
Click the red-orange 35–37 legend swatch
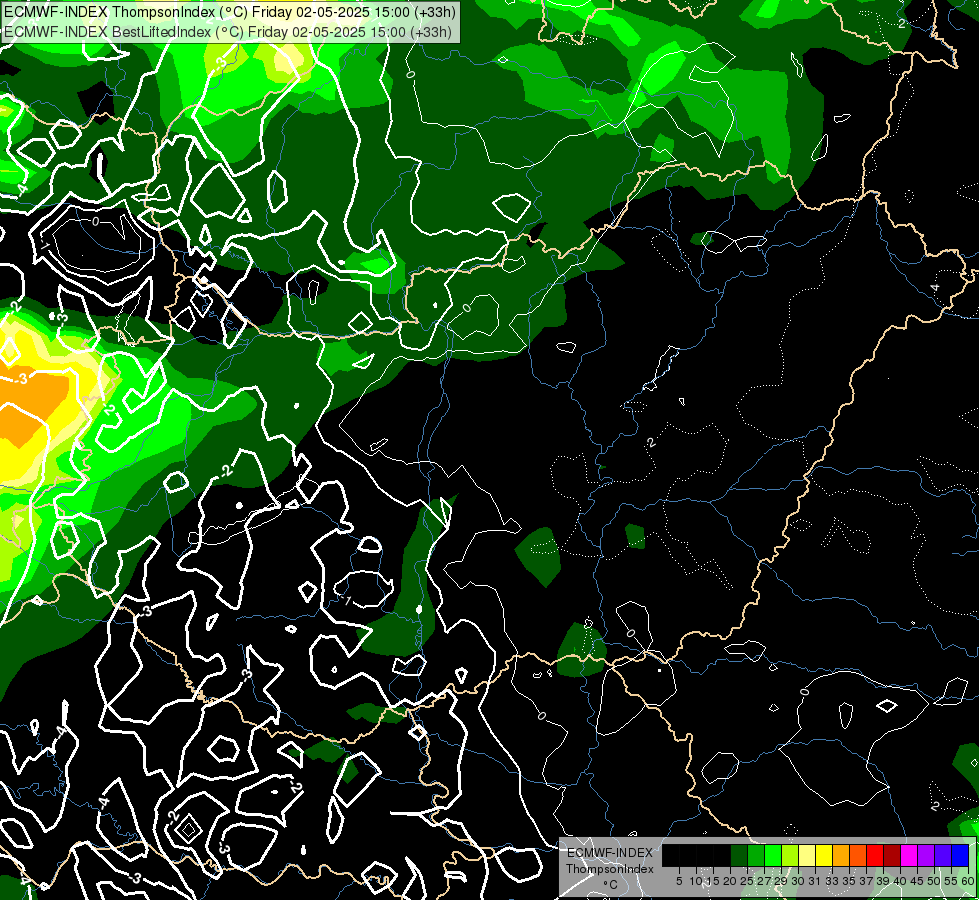[858, 856]
